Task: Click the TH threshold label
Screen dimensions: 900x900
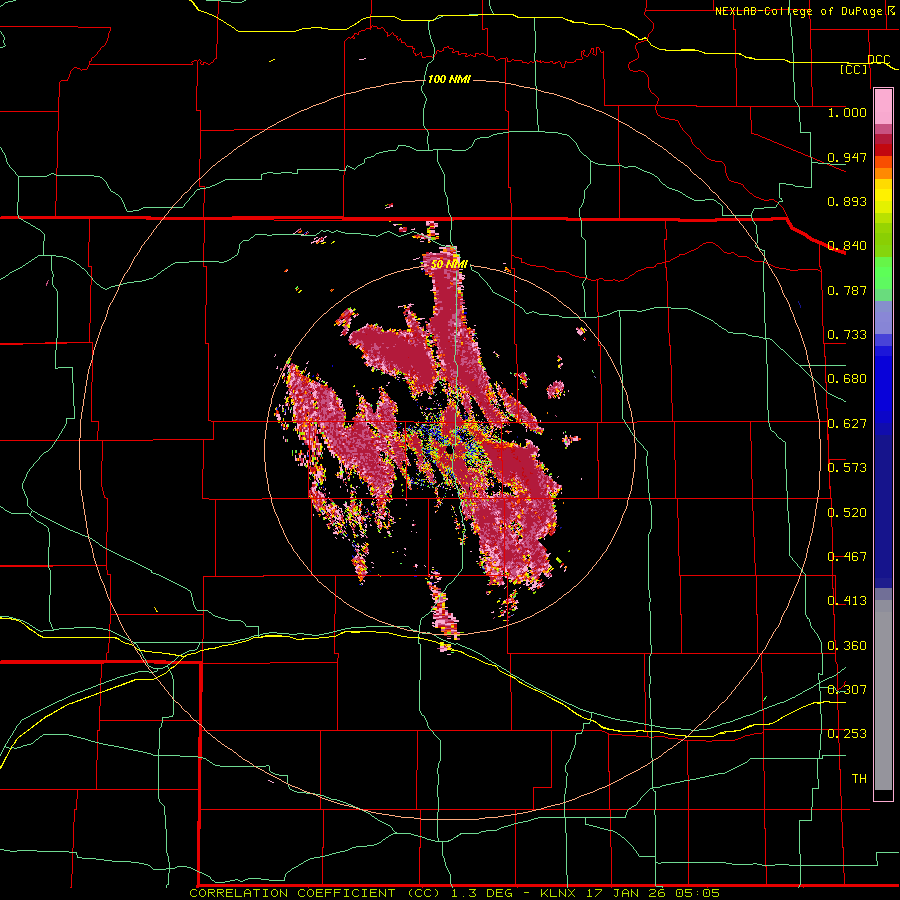Action: tap(859, 779)
